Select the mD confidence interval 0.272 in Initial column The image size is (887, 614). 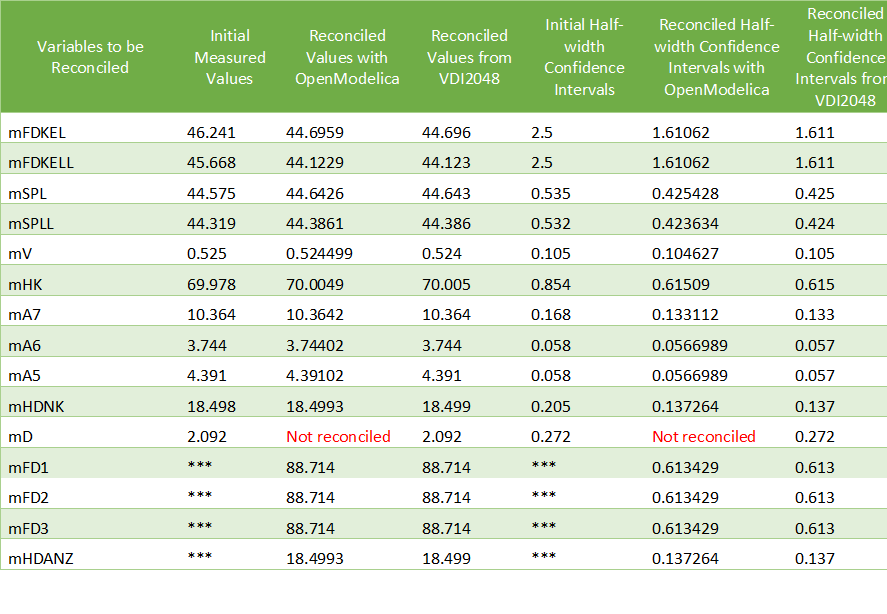548,437
